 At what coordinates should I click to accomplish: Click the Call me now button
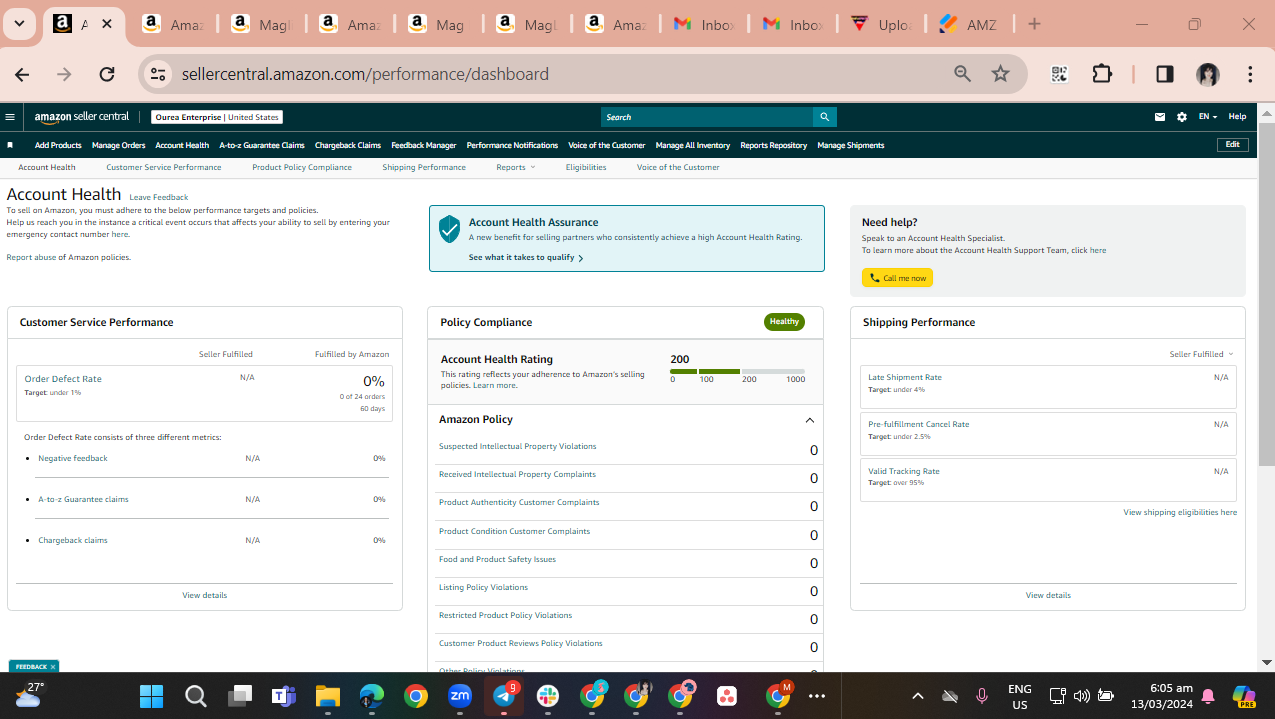click(897, 278)
